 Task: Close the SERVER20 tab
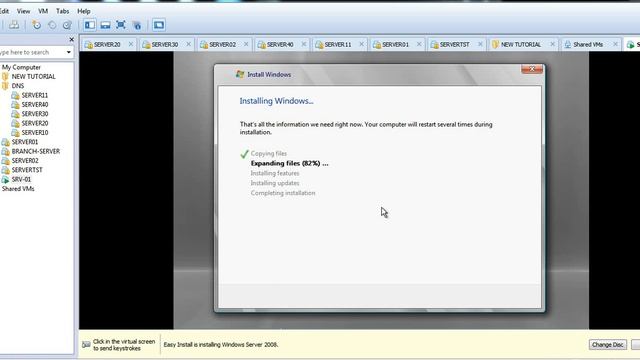pyautogui.click(x=131, y=44)
